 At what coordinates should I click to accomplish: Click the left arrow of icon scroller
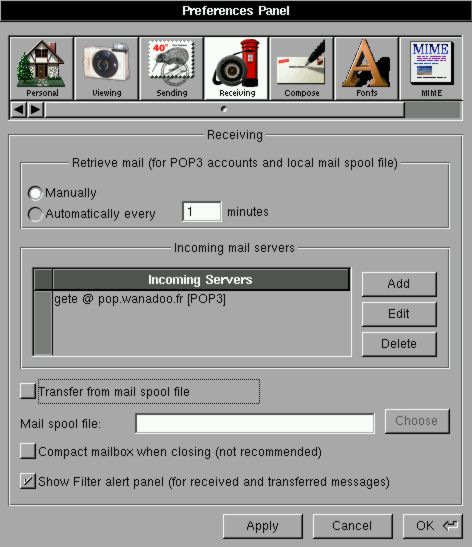tap(18, 110)
